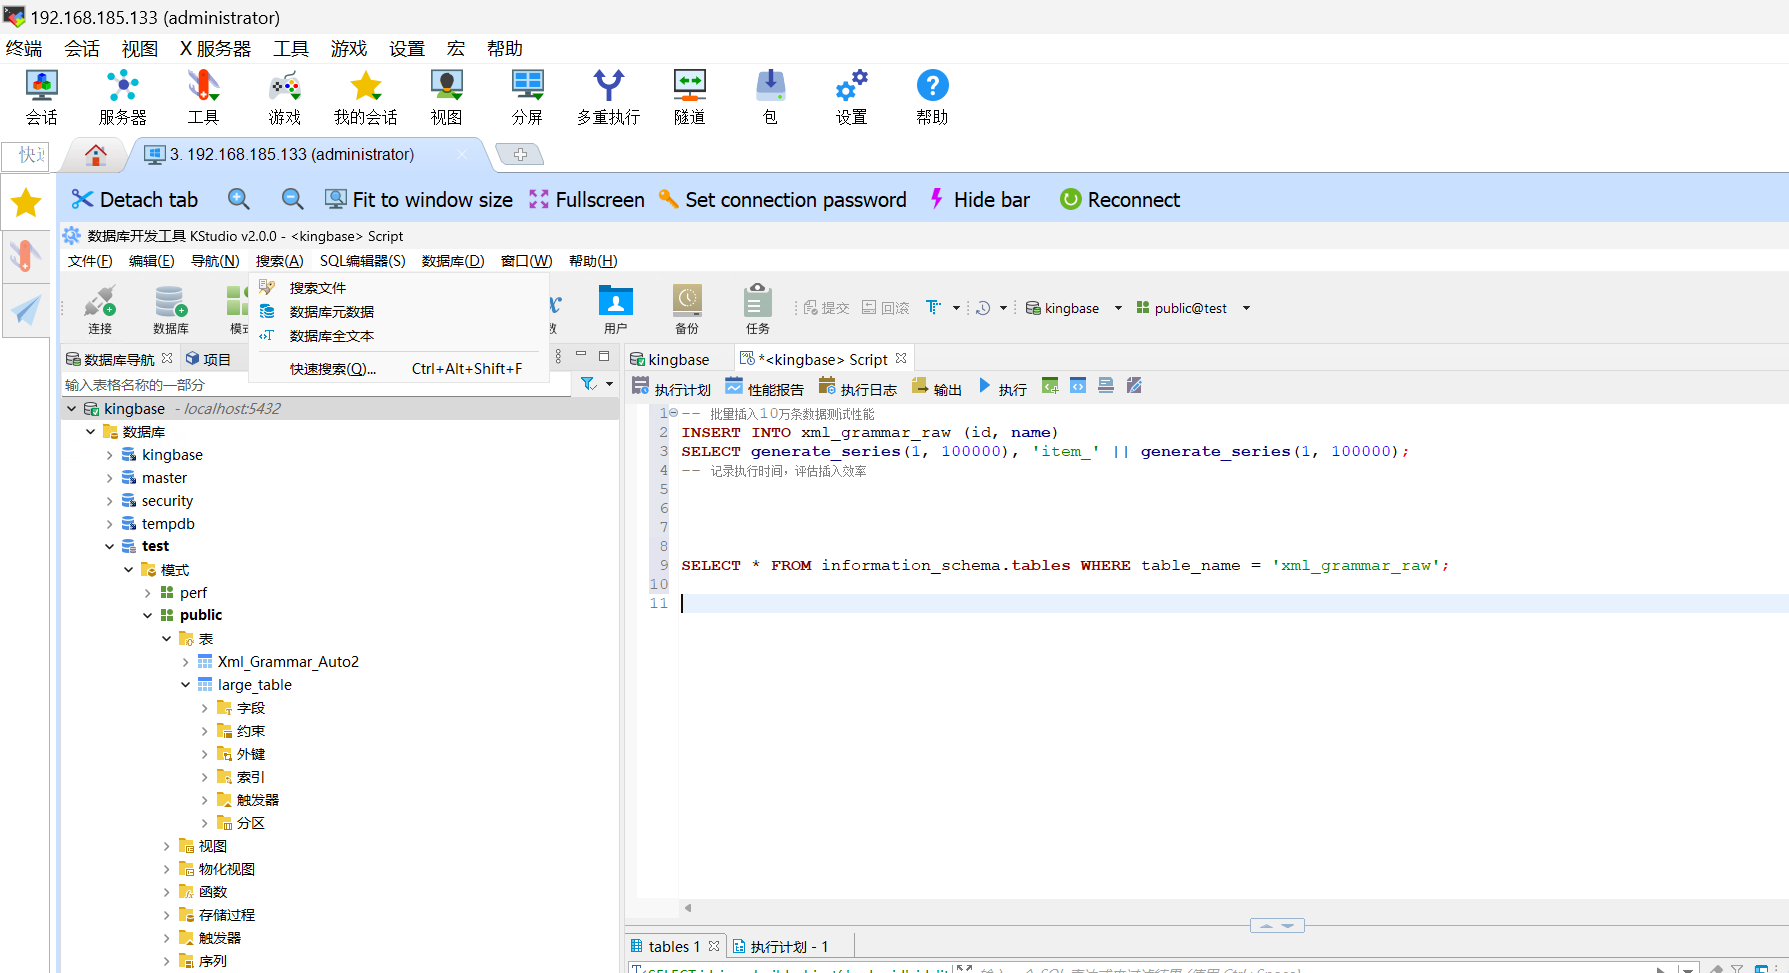Click the results panel splitter arrows handle
Viewport: 1789px width, 973px height.
point(1277,925)
